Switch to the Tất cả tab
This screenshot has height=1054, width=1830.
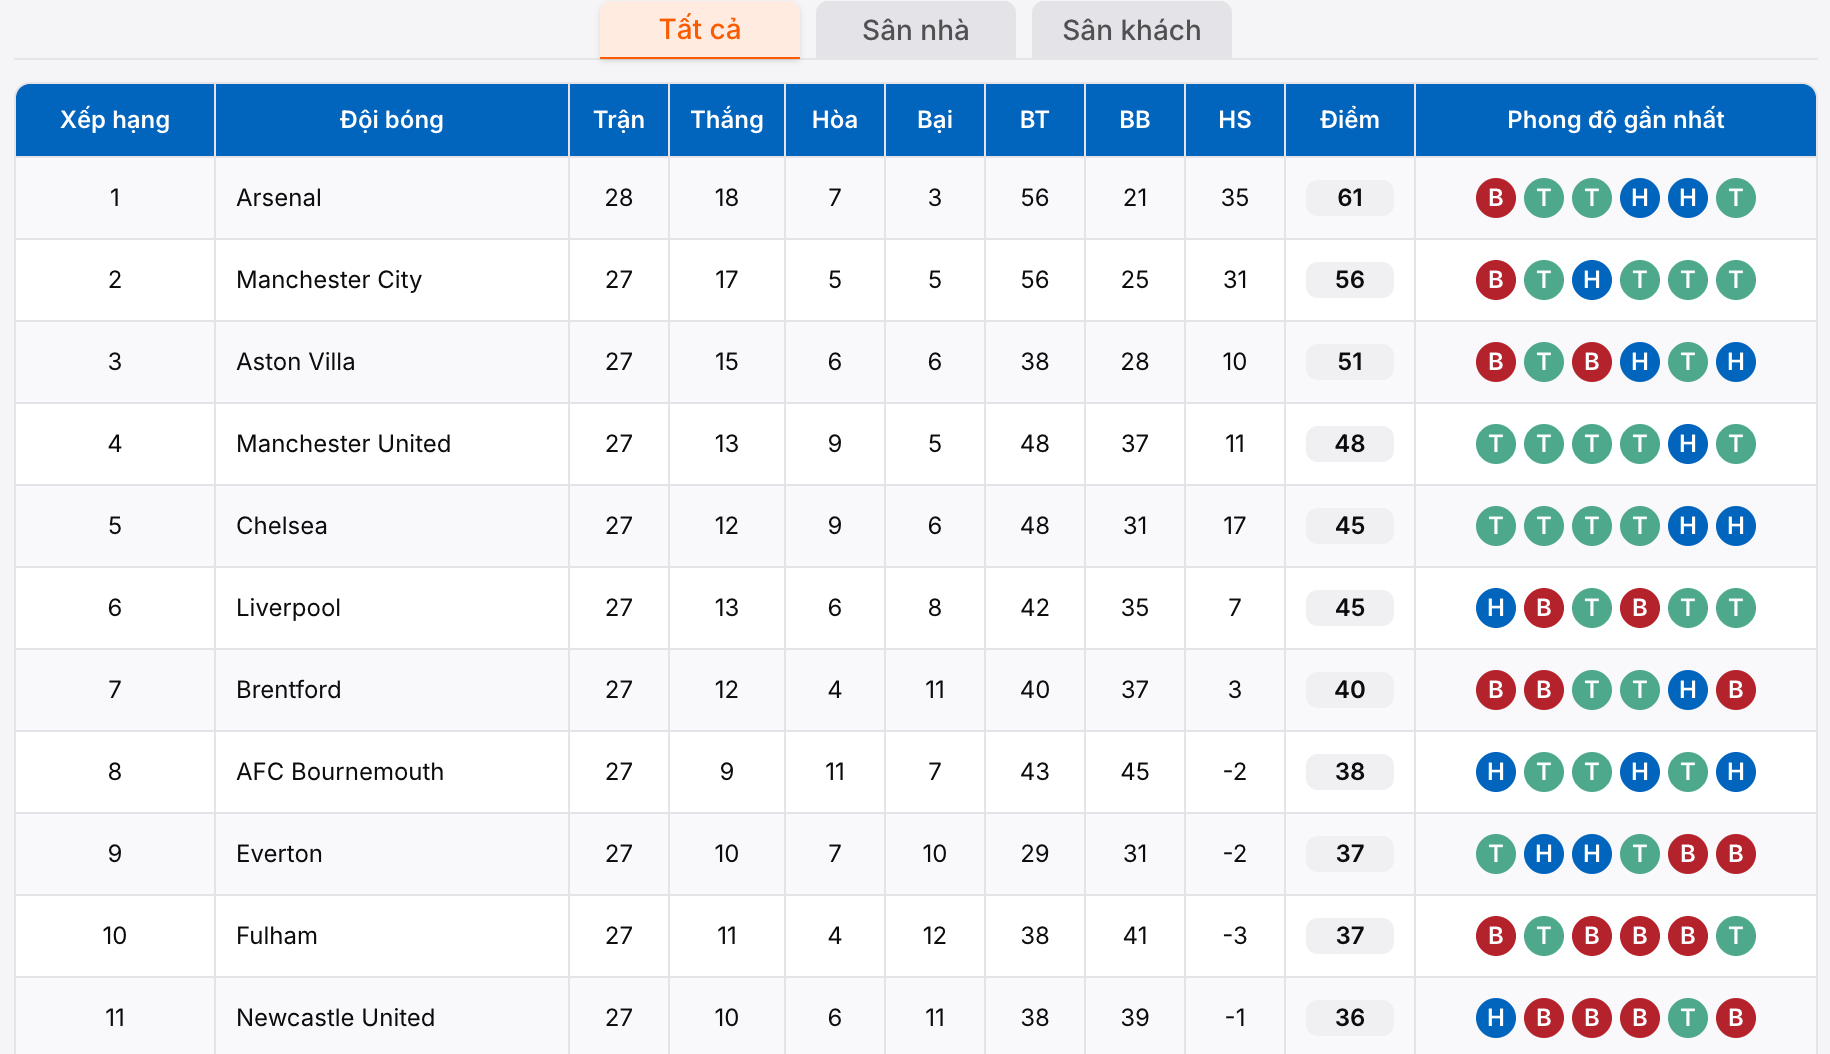pyautogui.click(x=699, y=30)
